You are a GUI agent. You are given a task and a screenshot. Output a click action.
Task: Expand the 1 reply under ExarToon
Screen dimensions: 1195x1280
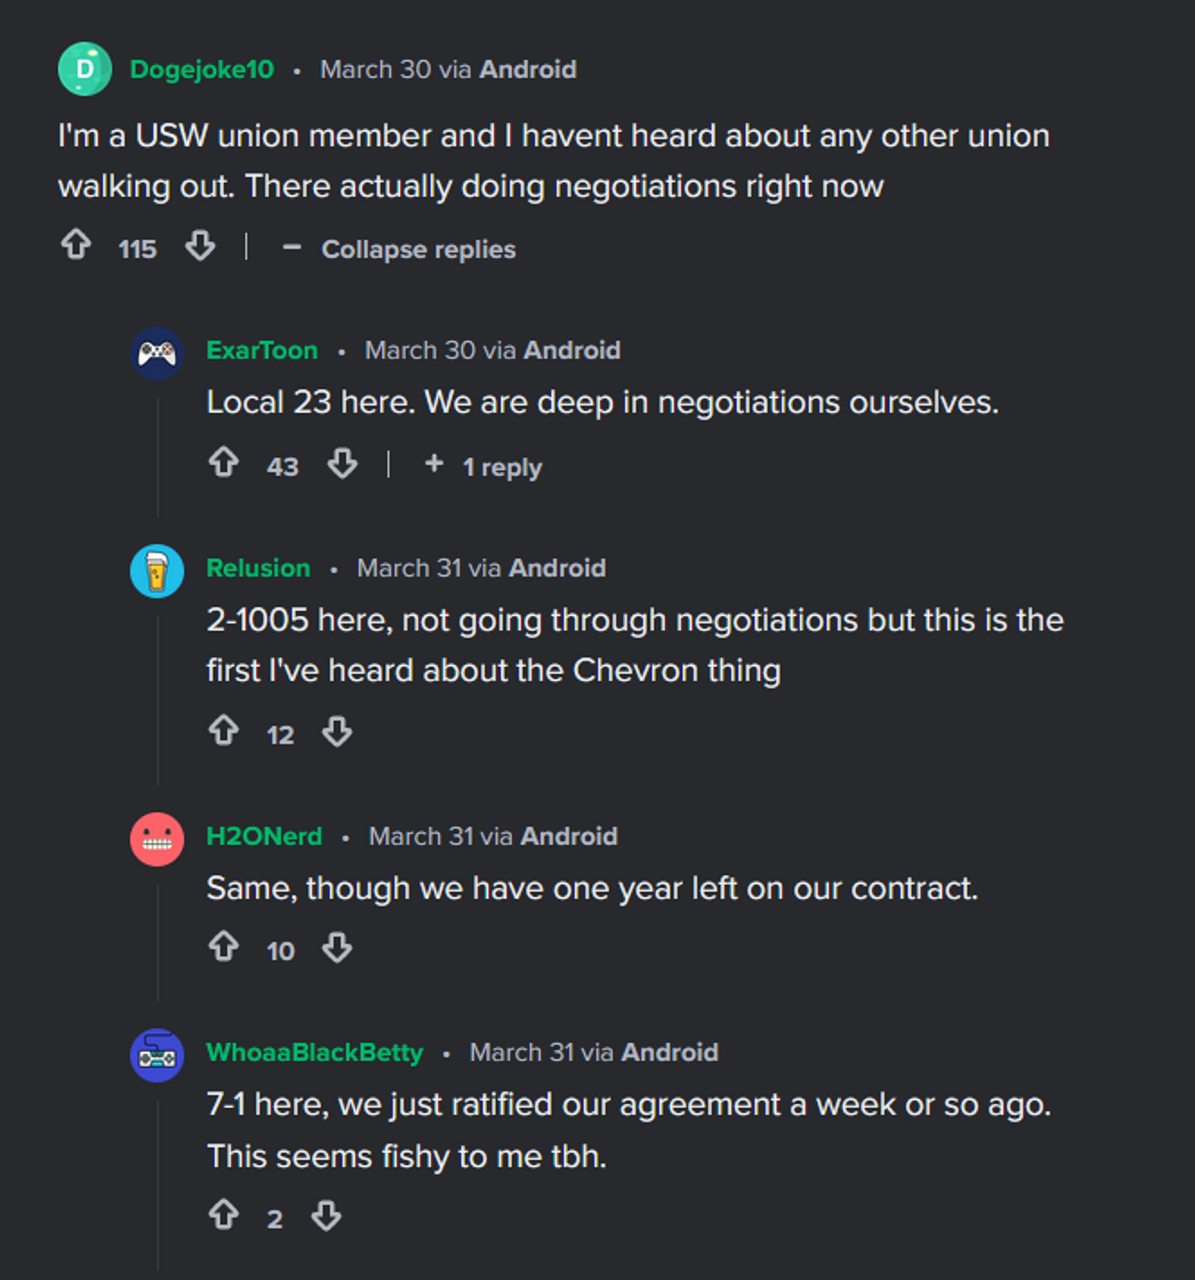tap(484, 466)
